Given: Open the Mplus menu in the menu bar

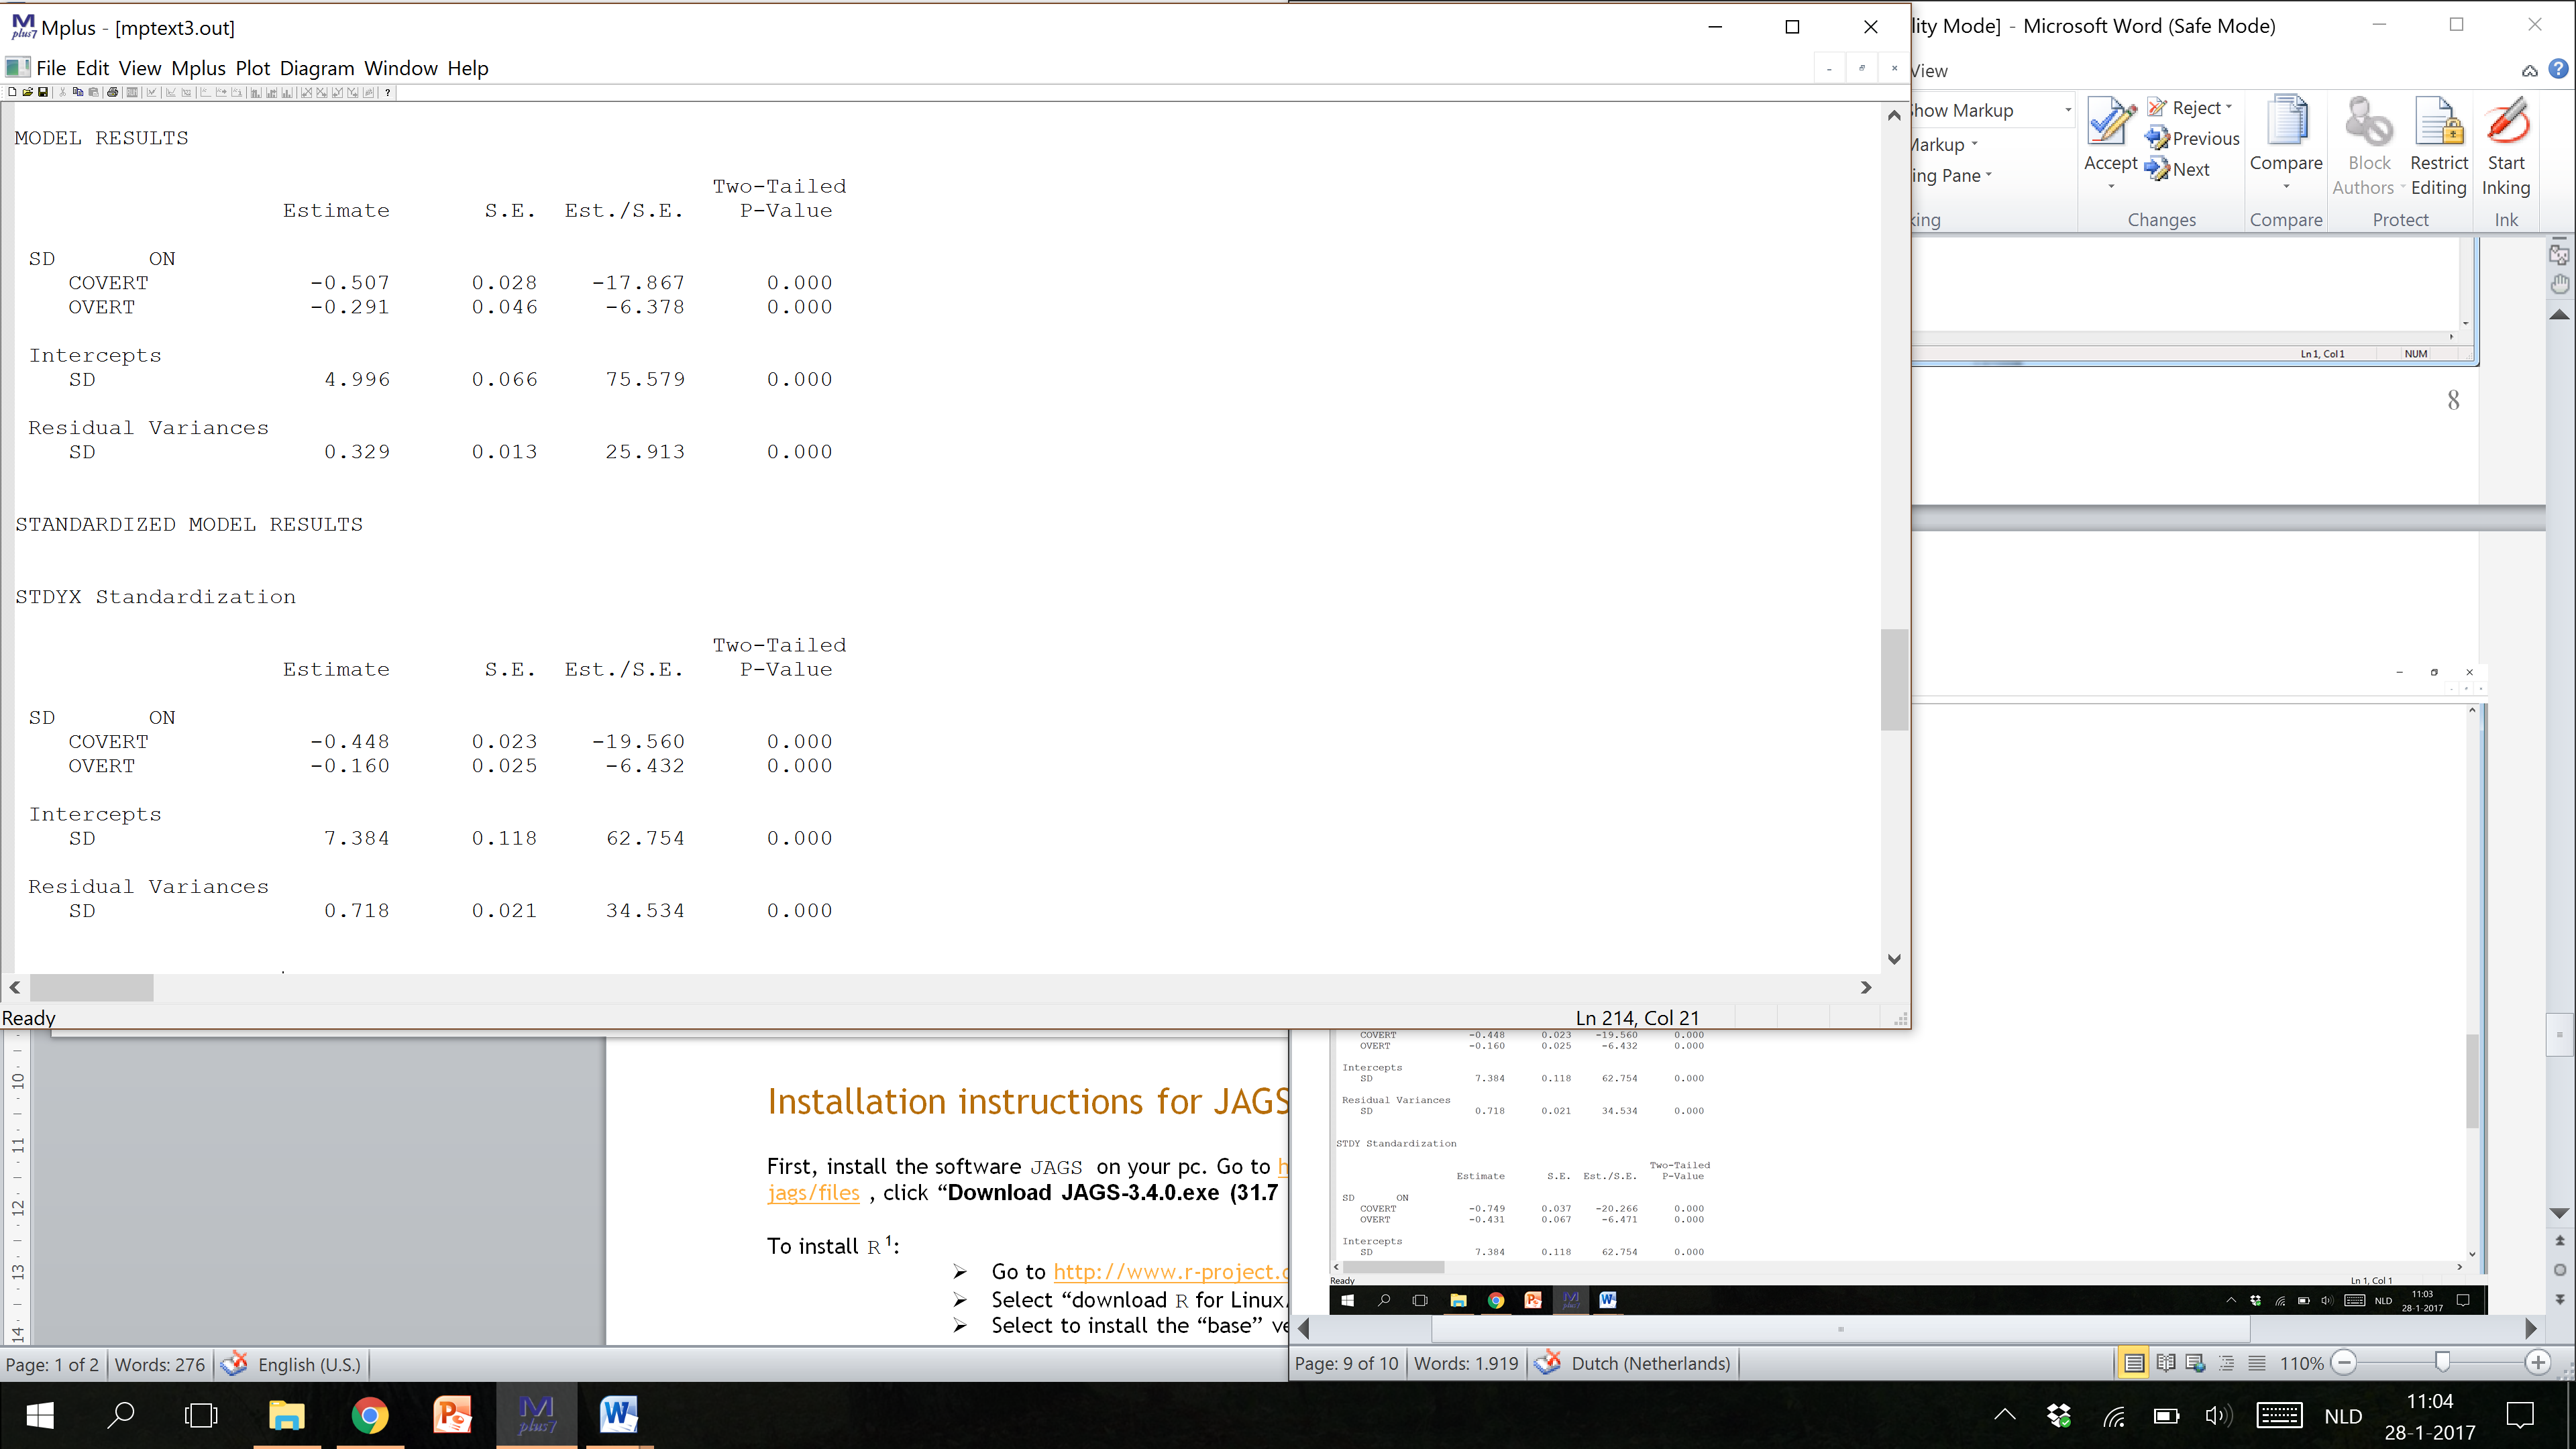Looking at the screenshot, I should 198,68.
